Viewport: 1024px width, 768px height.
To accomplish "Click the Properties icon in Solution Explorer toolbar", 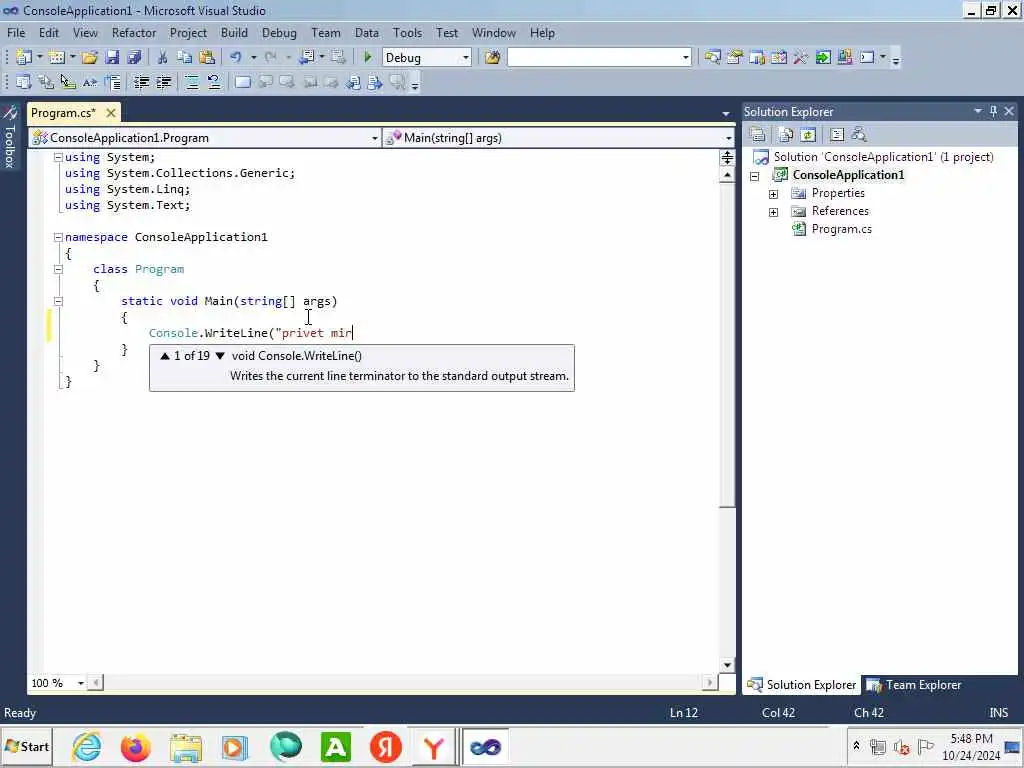I will [x=758, y=135].
